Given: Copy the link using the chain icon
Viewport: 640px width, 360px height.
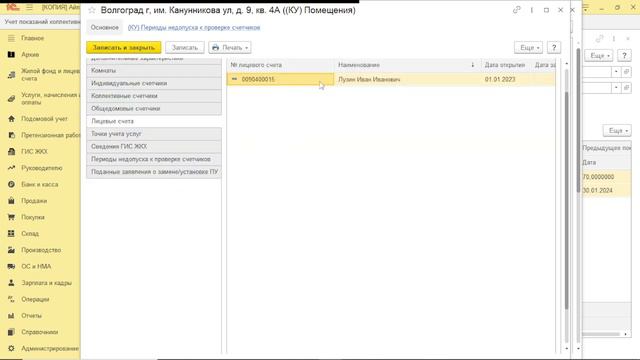Looking at the screenshot, I should click(x=517, y=10).
